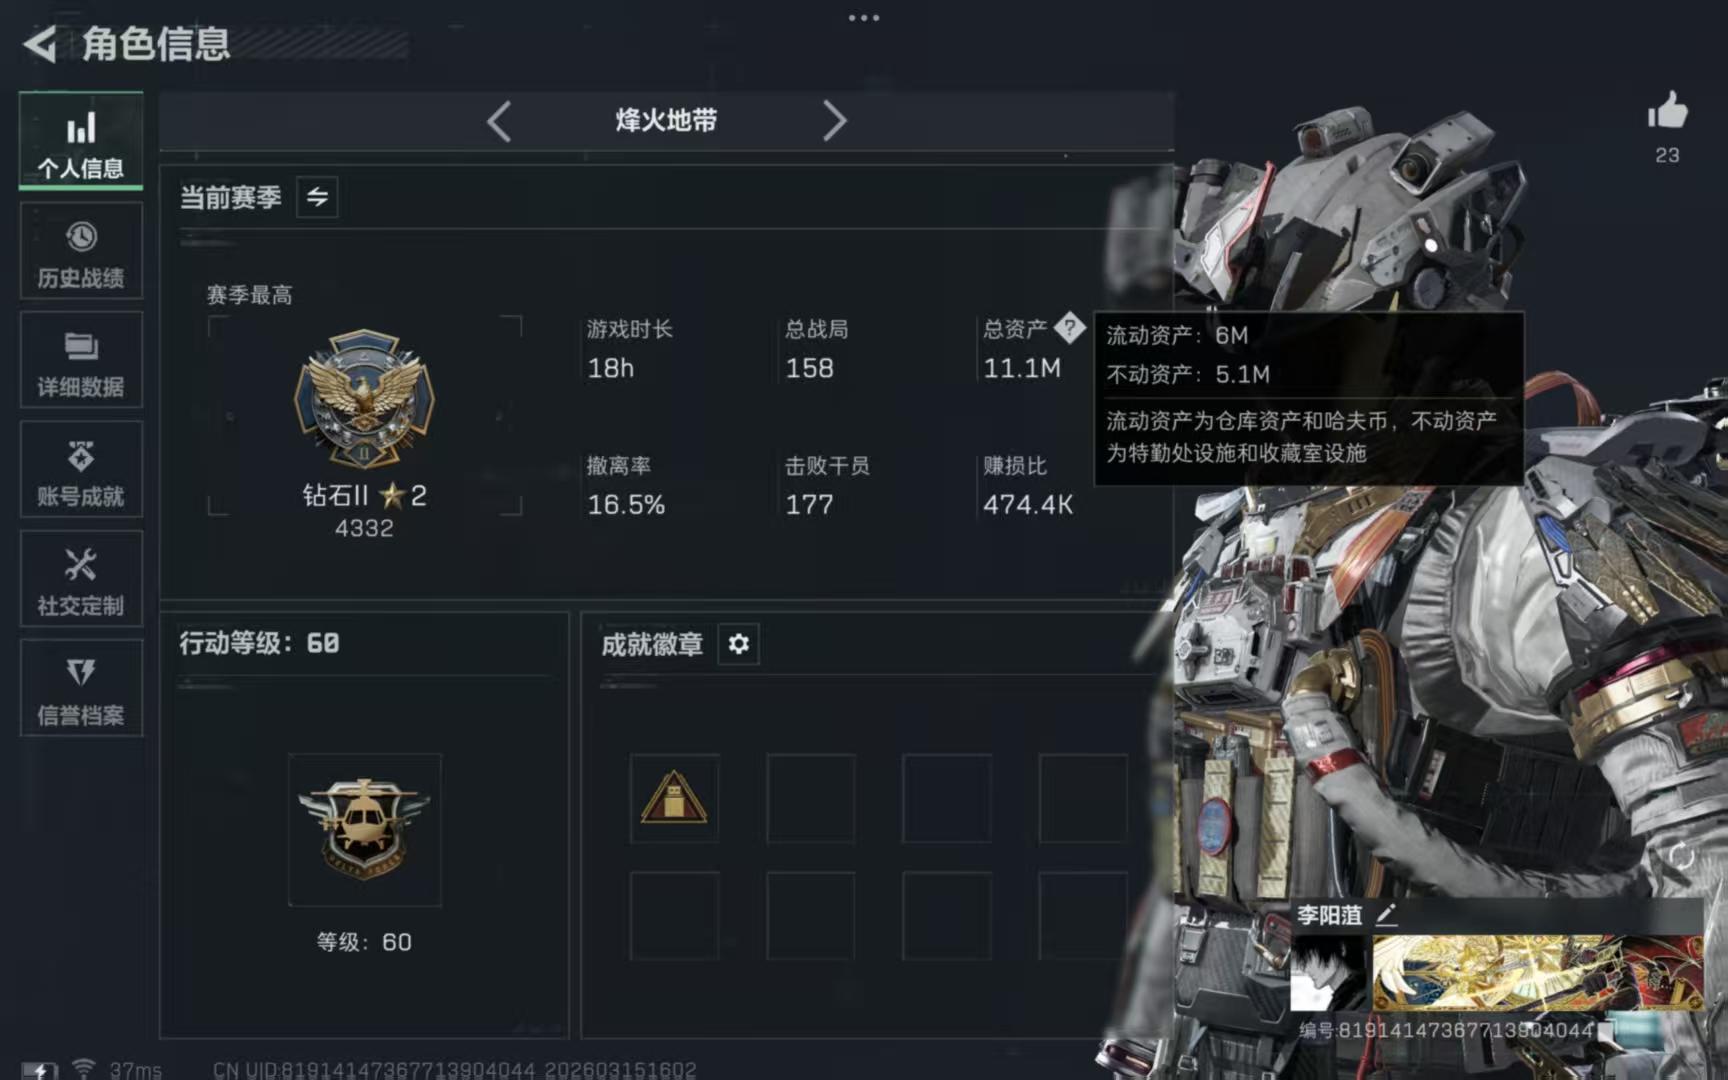Open the 社交定制 social customization section
The image size is (1728, 1080).
click(x=81, y=579)
